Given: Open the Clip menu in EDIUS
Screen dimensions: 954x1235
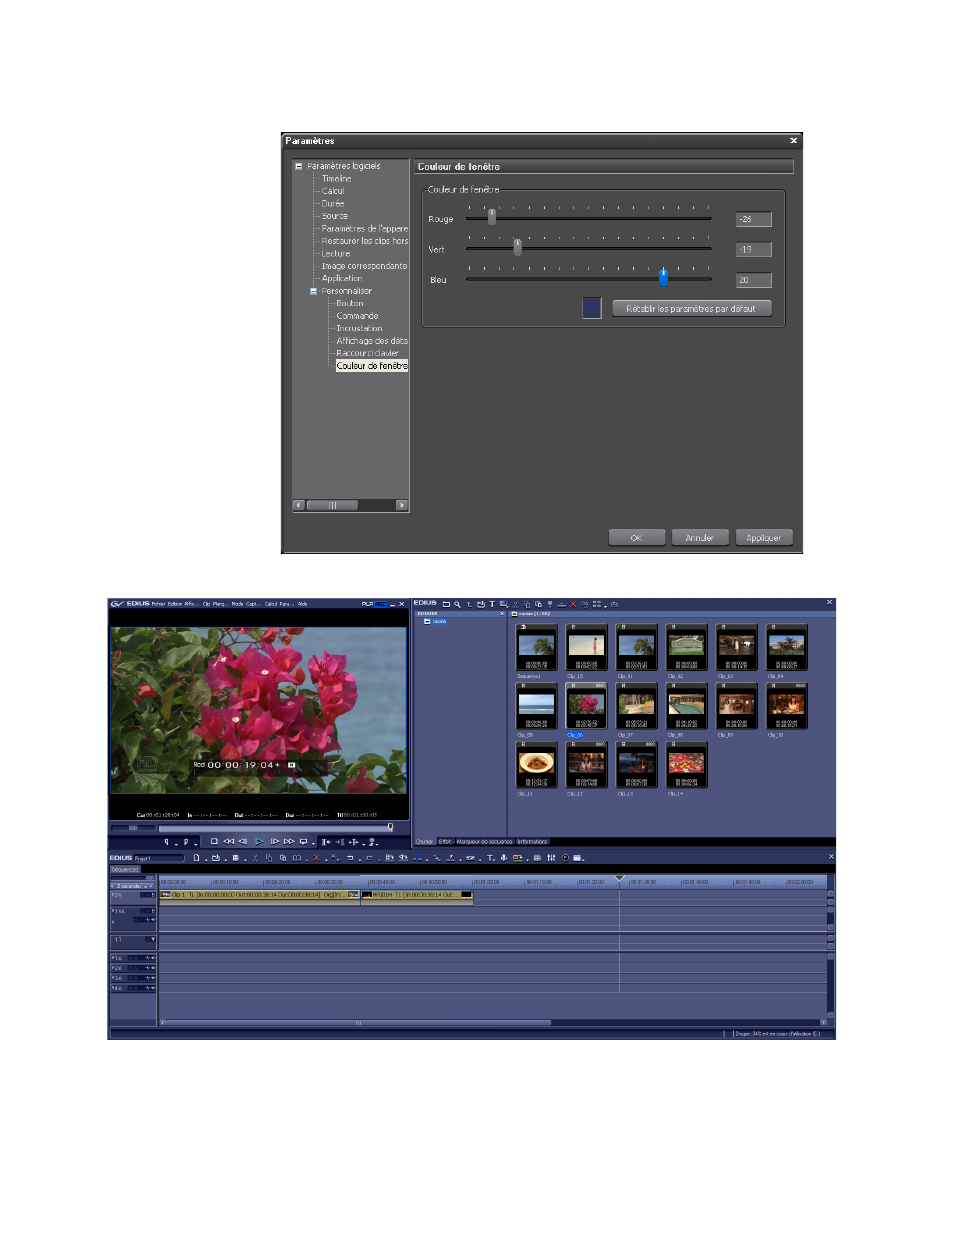Looking at the screenshot, I should click(206, 603).
